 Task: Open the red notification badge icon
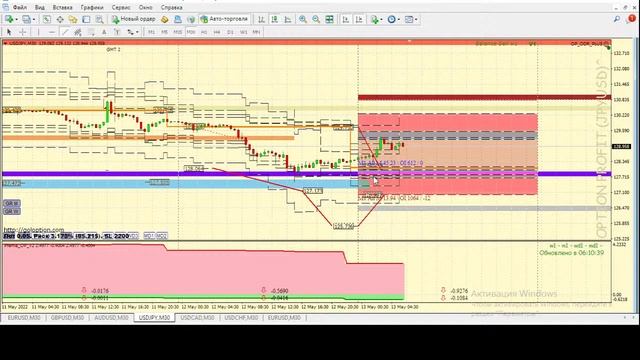pyautogui.click(x=631, y=19)
